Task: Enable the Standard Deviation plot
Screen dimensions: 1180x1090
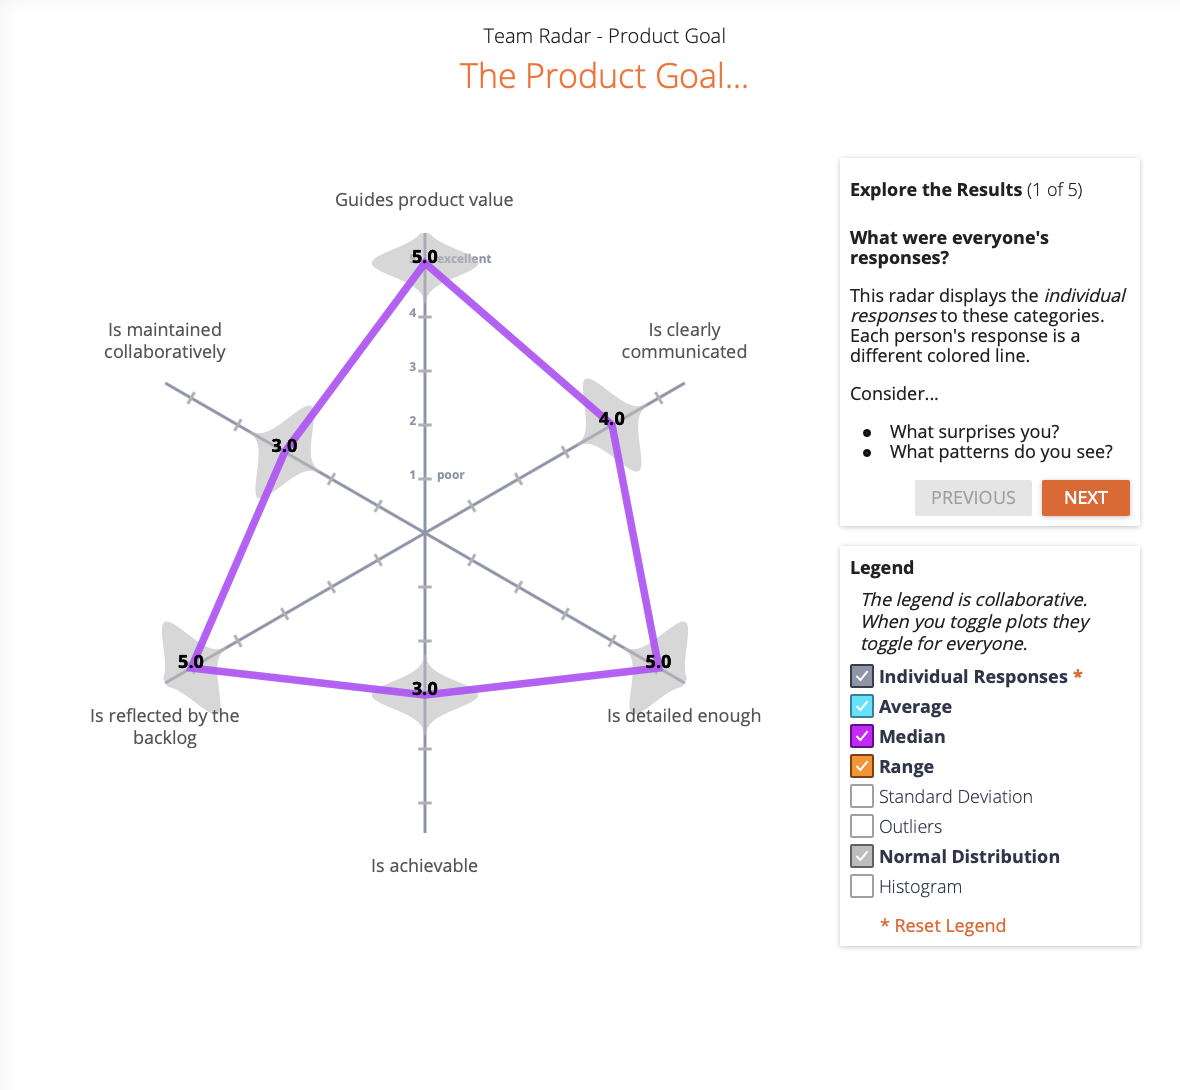Action: 861,796
